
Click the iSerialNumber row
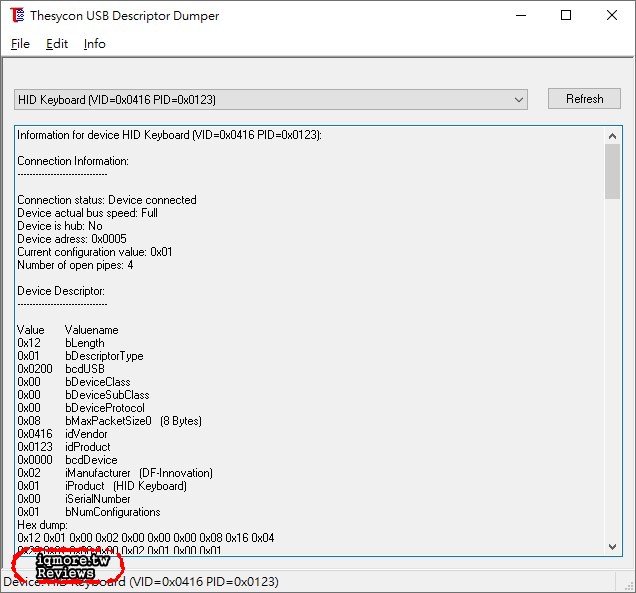pyautogui.click(x=74, y=498)
